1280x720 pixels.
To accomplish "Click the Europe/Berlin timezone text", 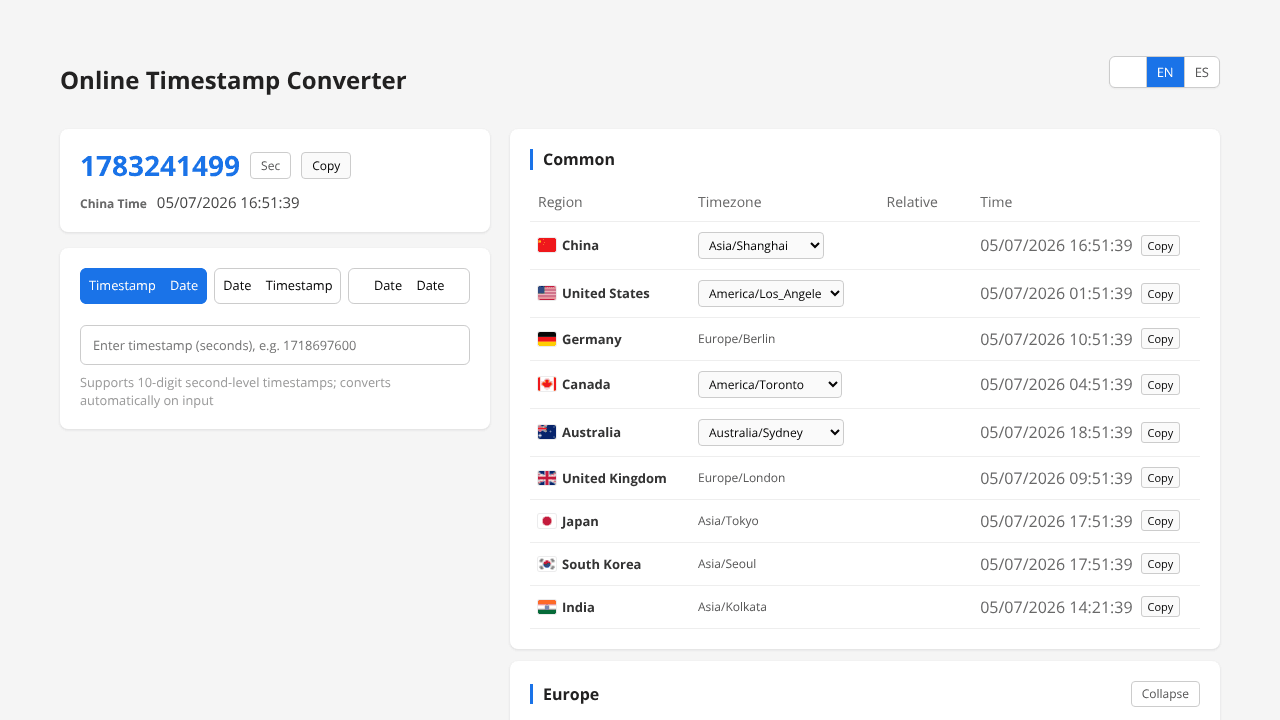I will coord(737,339).
